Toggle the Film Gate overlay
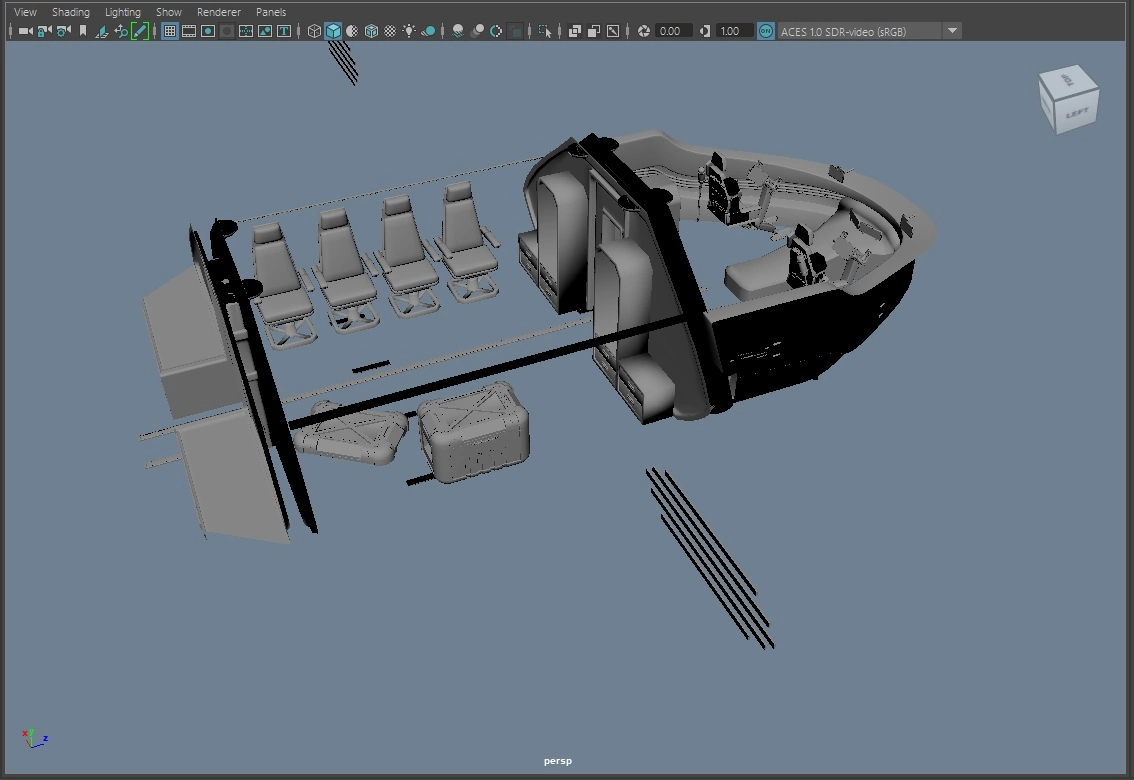 (189, 31)
